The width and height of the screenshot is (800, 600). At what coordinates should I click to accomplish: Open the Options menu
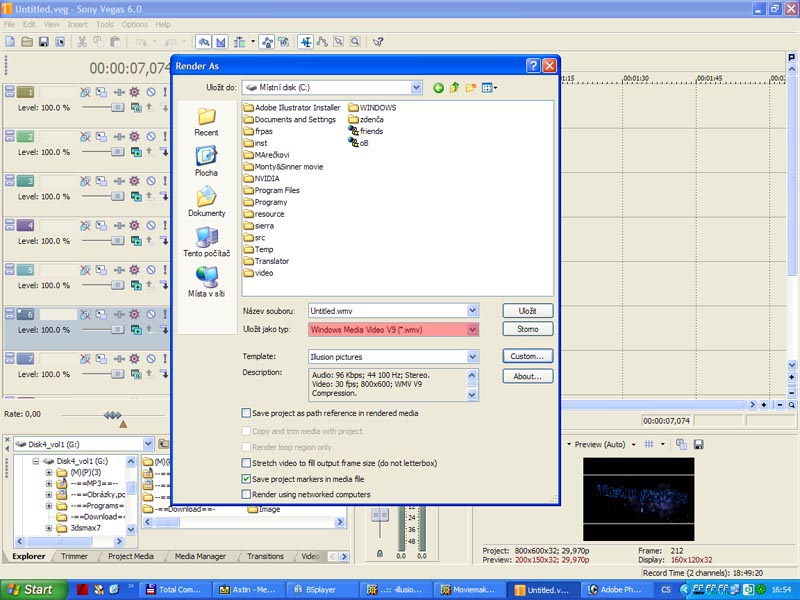[134, 24]
